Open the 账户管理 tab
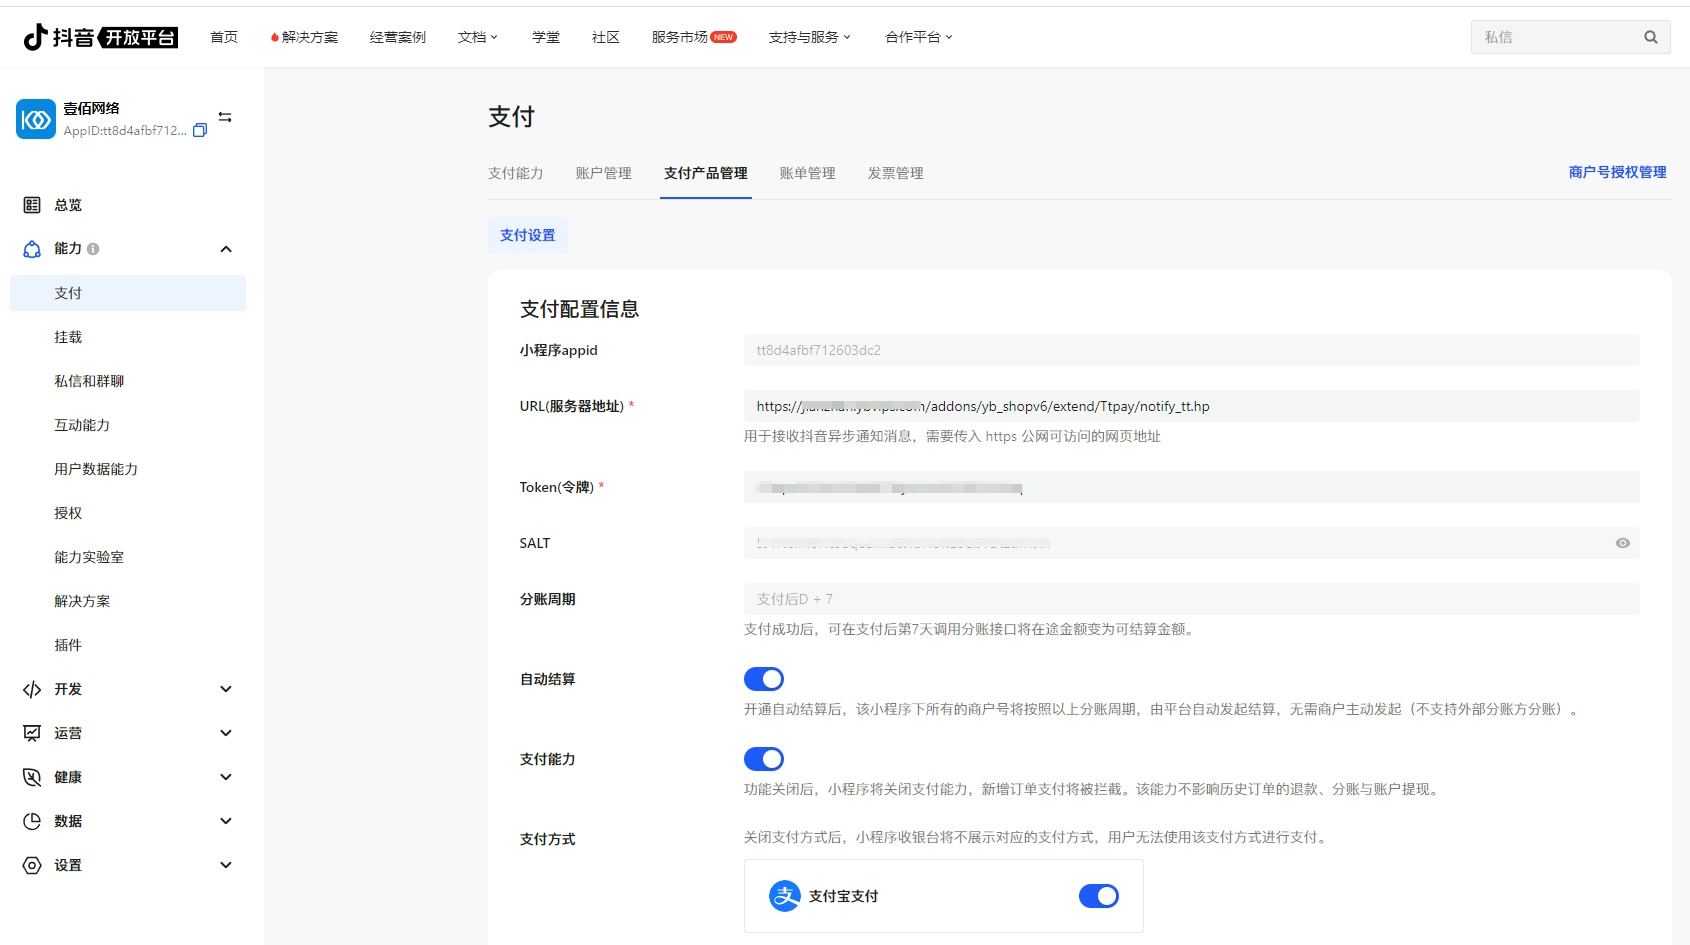1690x945 pixels. click(603, 173)
